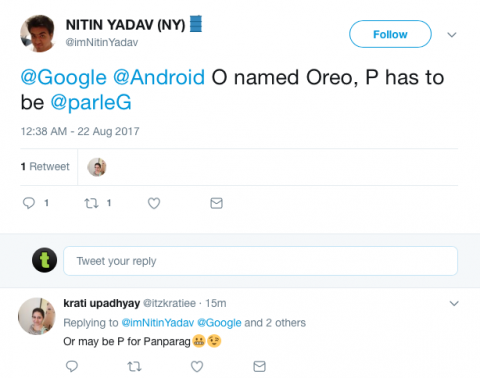Like the main tweet with the heart icon
480x378 pixels.
click(154, 203)
